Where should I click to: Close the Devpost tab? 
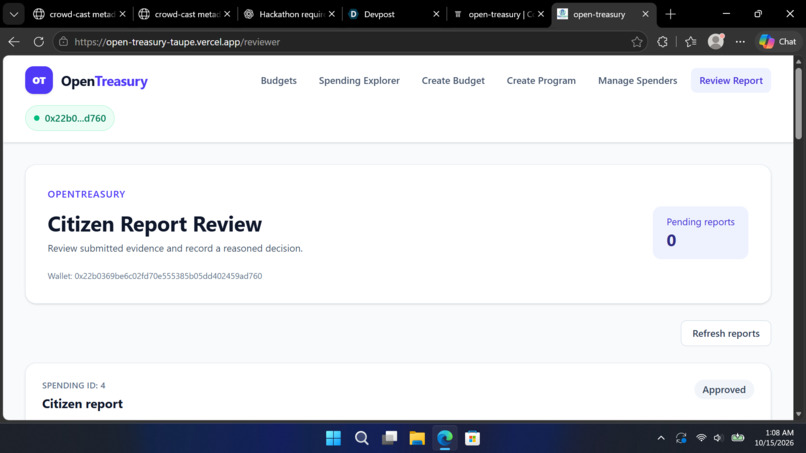pos(436,14)
